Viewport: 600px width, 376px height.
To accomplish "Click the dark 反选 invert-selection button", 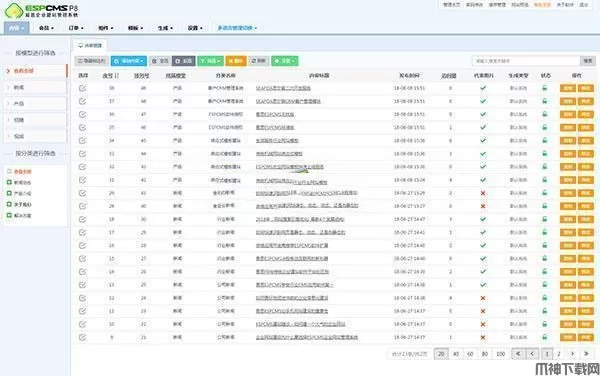I will (184, 61).
